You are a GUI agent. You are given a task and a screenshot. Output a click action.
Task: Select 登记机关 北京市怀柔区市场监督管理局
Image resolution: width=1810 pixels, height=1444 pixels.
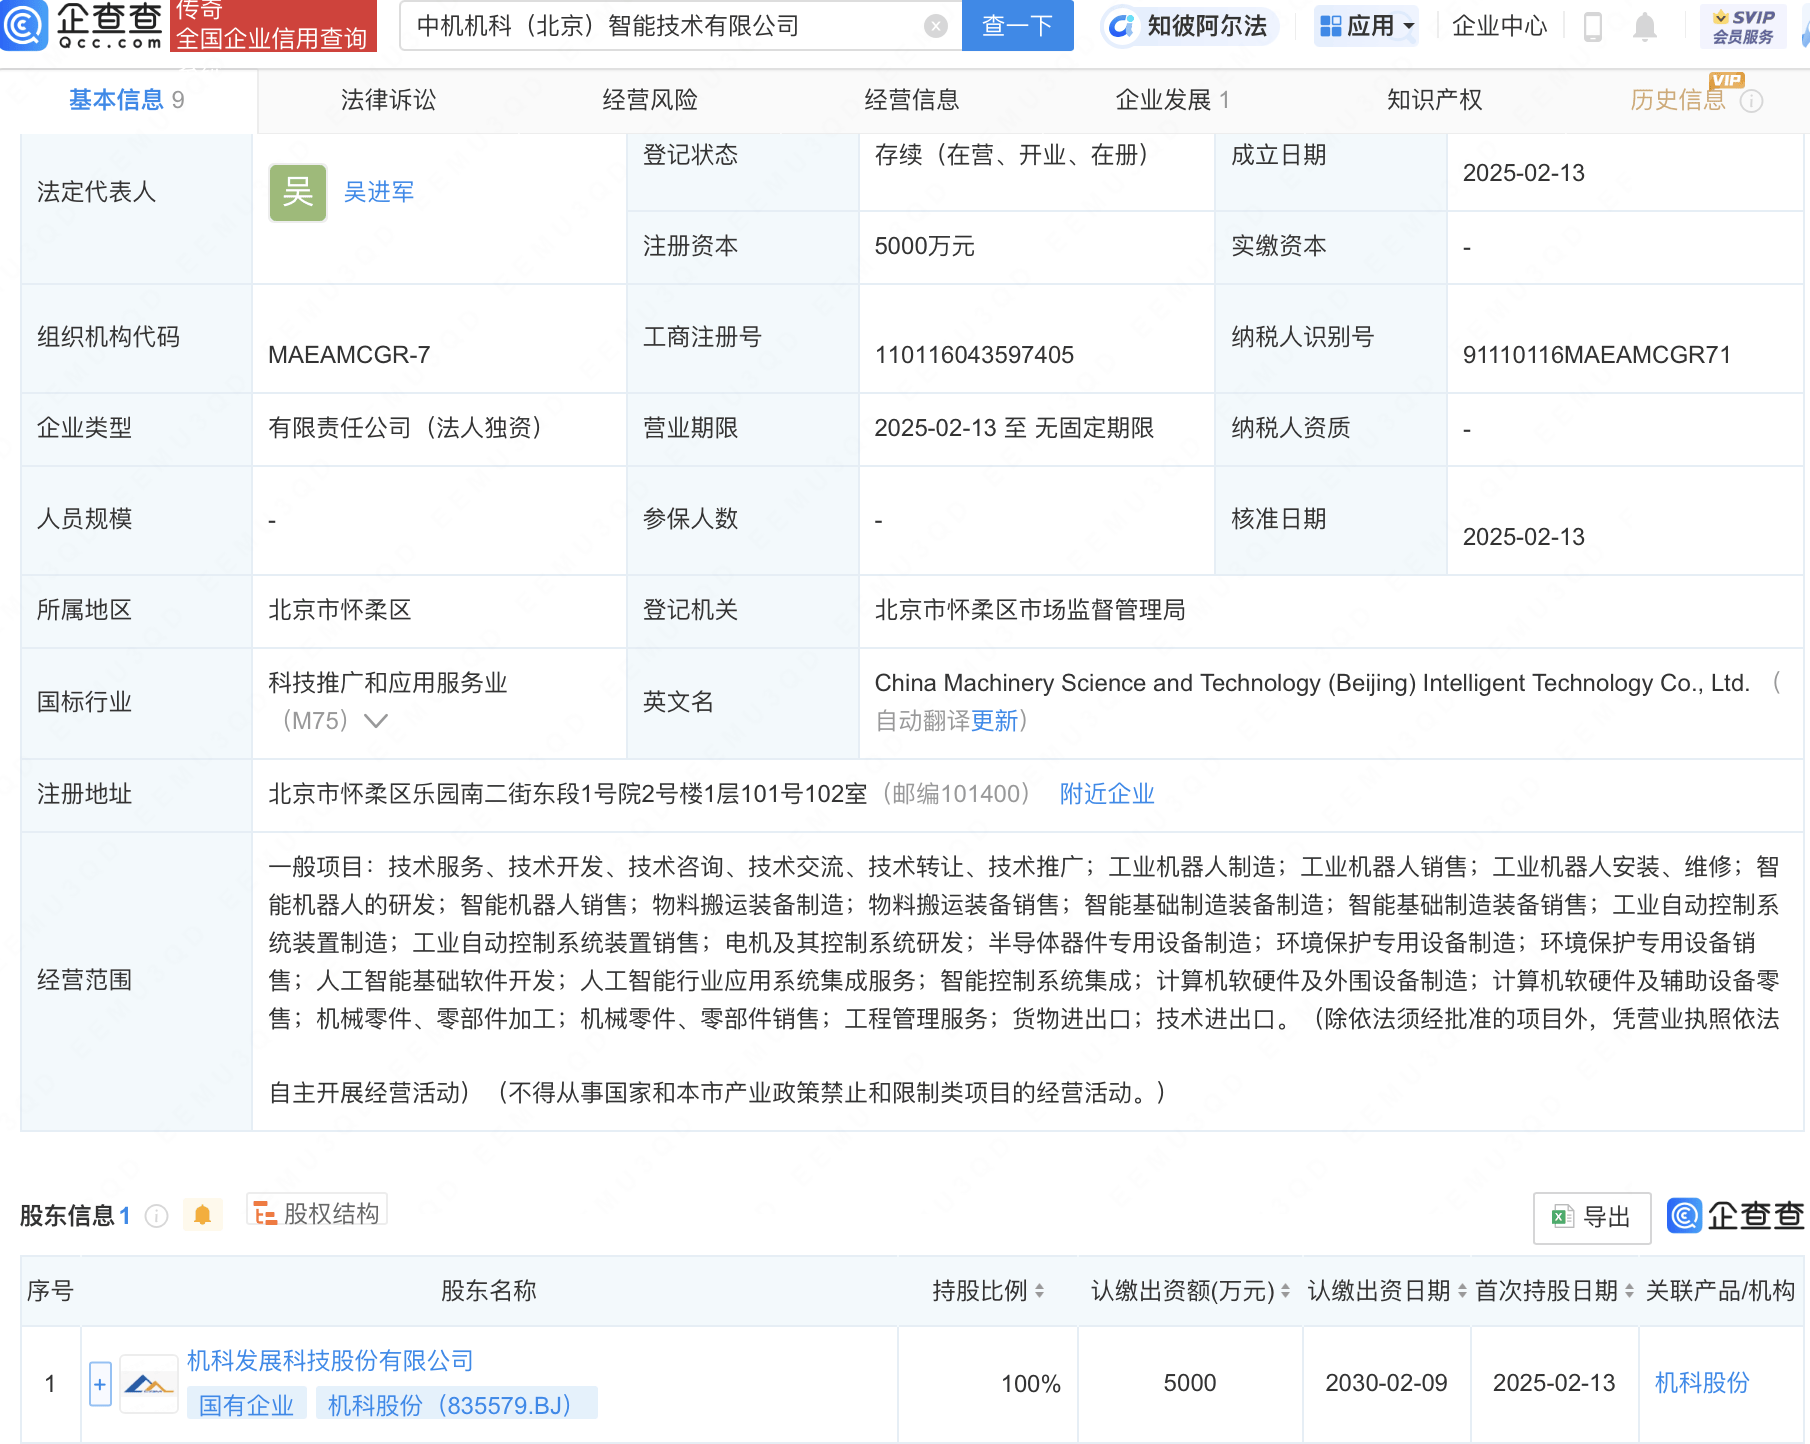(1030, 610)
